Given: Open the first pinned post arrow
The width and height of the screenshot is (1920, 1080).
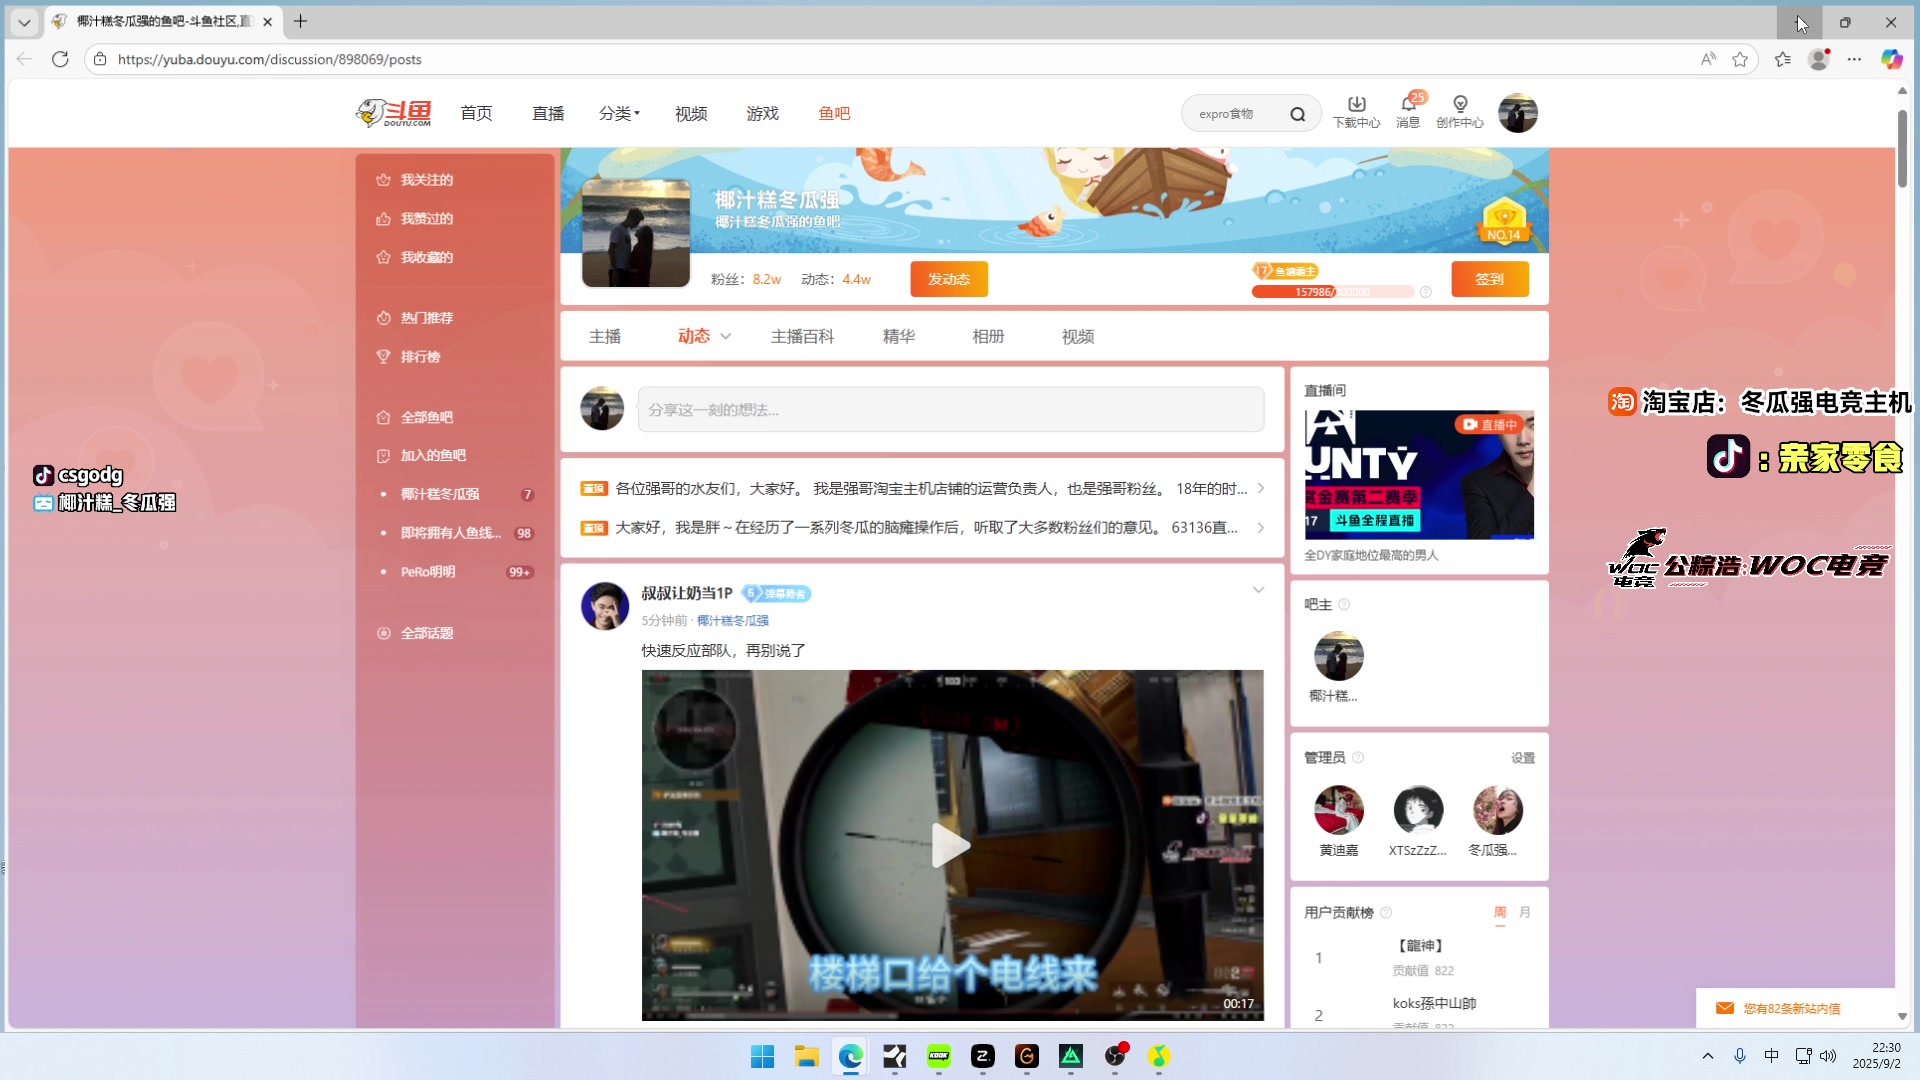Looking at the screenshot, I should (x=1261, y=489).
